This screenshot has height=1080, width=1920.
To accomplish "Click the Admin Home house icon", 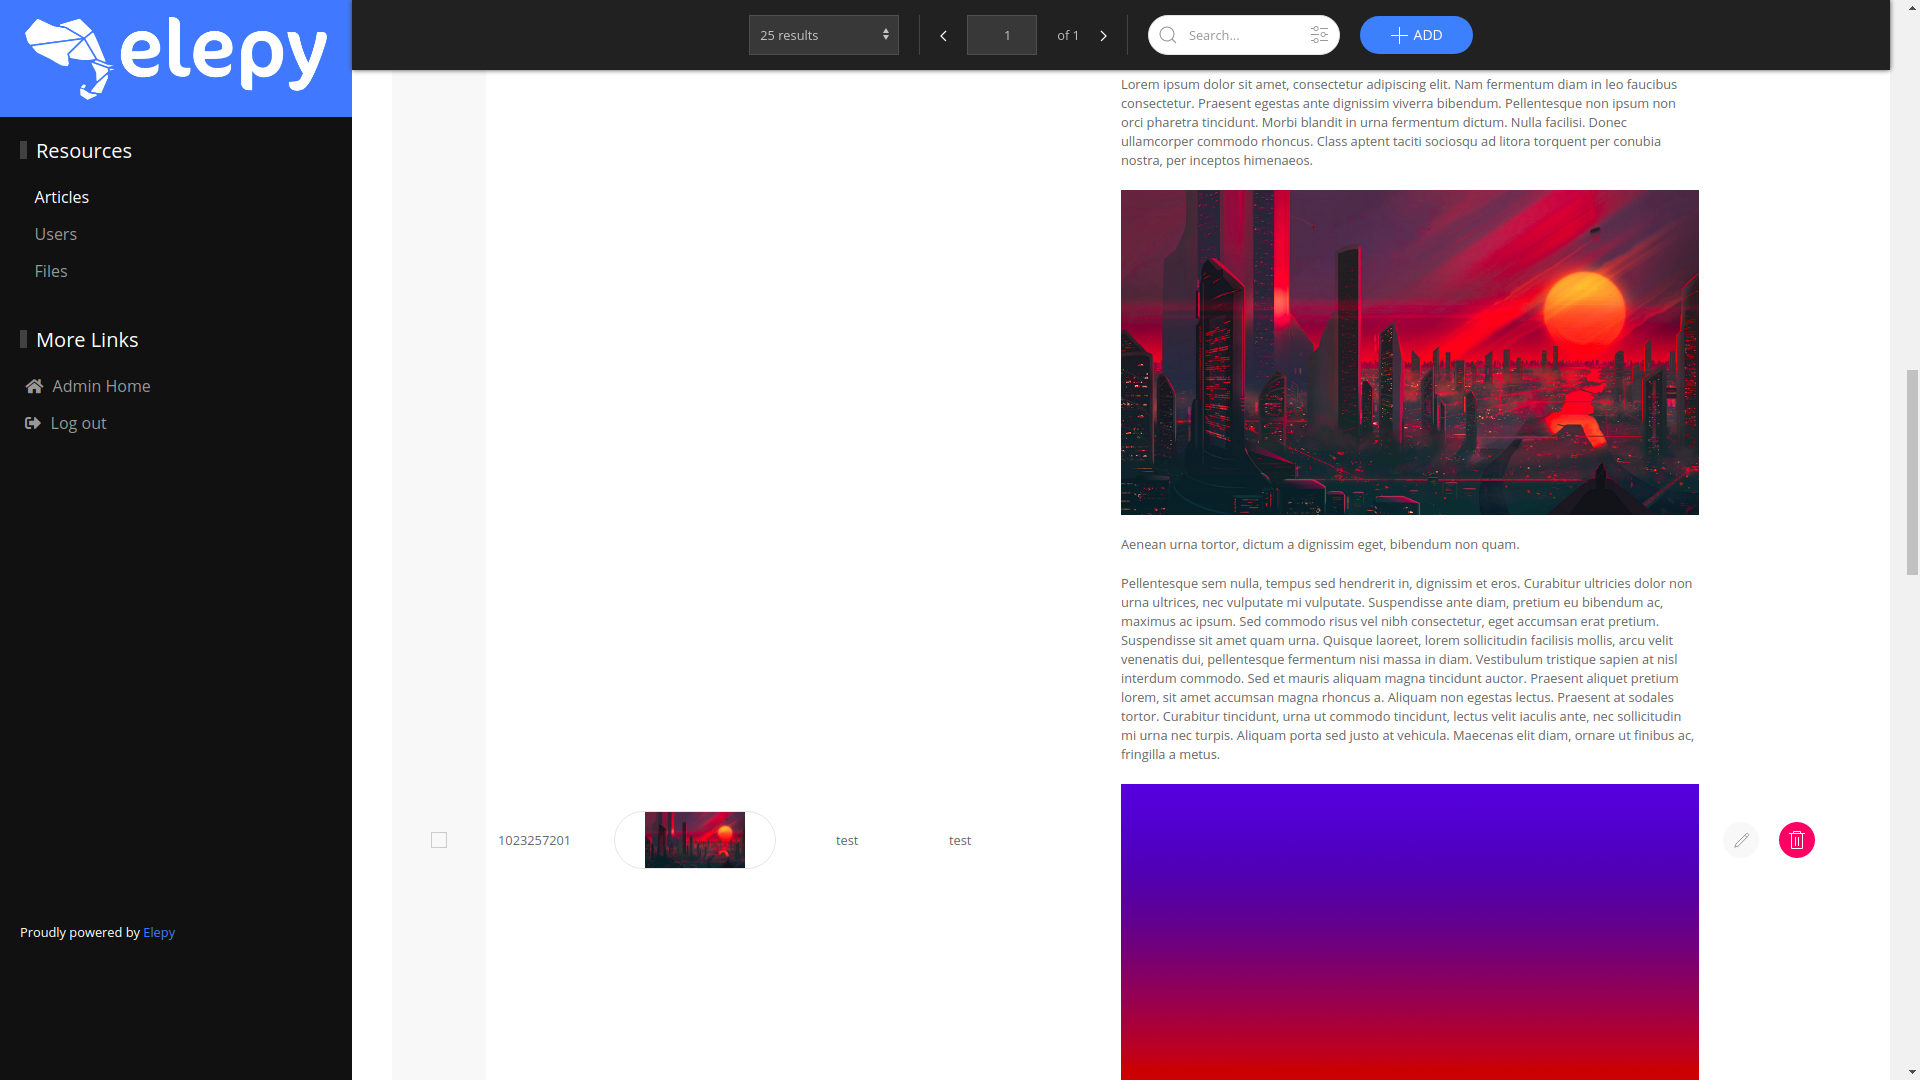I will (35, 386).
